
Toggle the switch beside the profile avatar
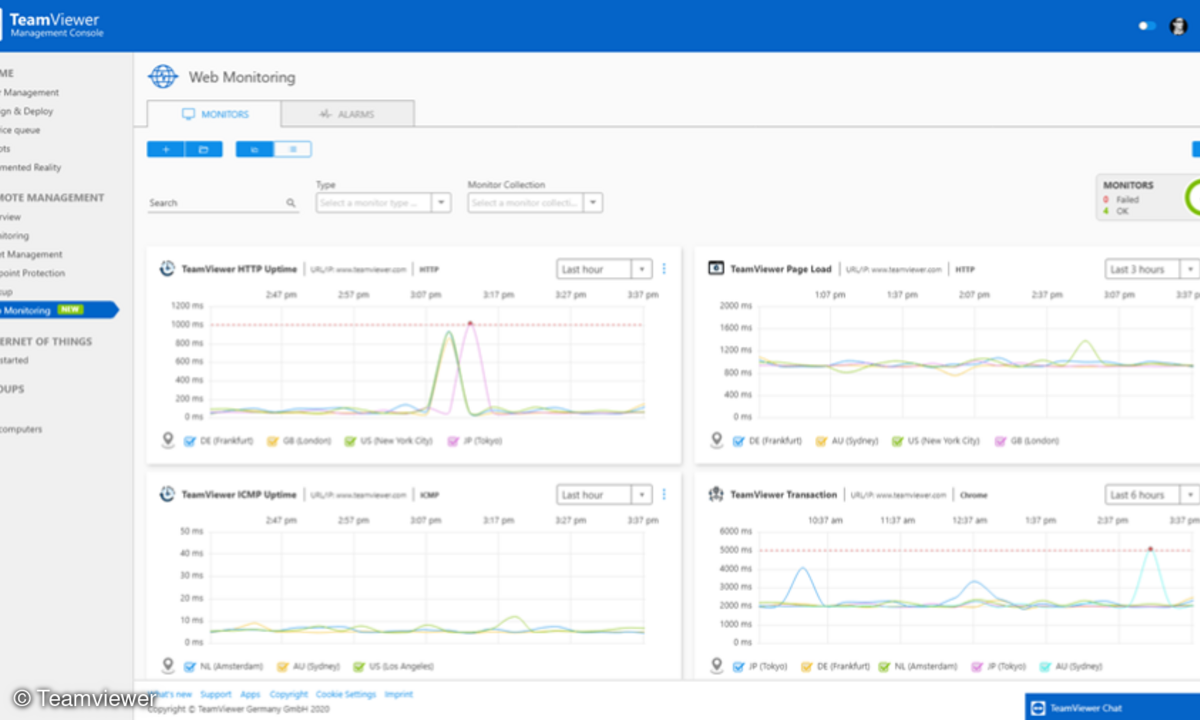(1147, 26)
